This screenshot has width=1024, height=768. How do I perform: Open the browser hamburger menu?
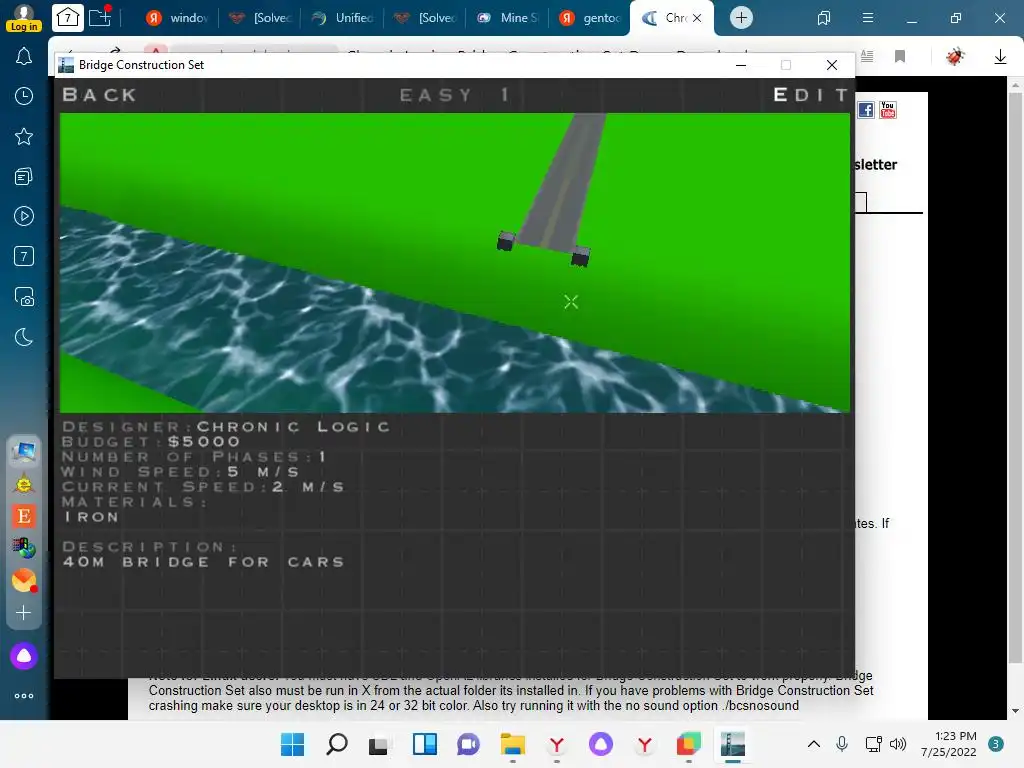pos(868,18)
